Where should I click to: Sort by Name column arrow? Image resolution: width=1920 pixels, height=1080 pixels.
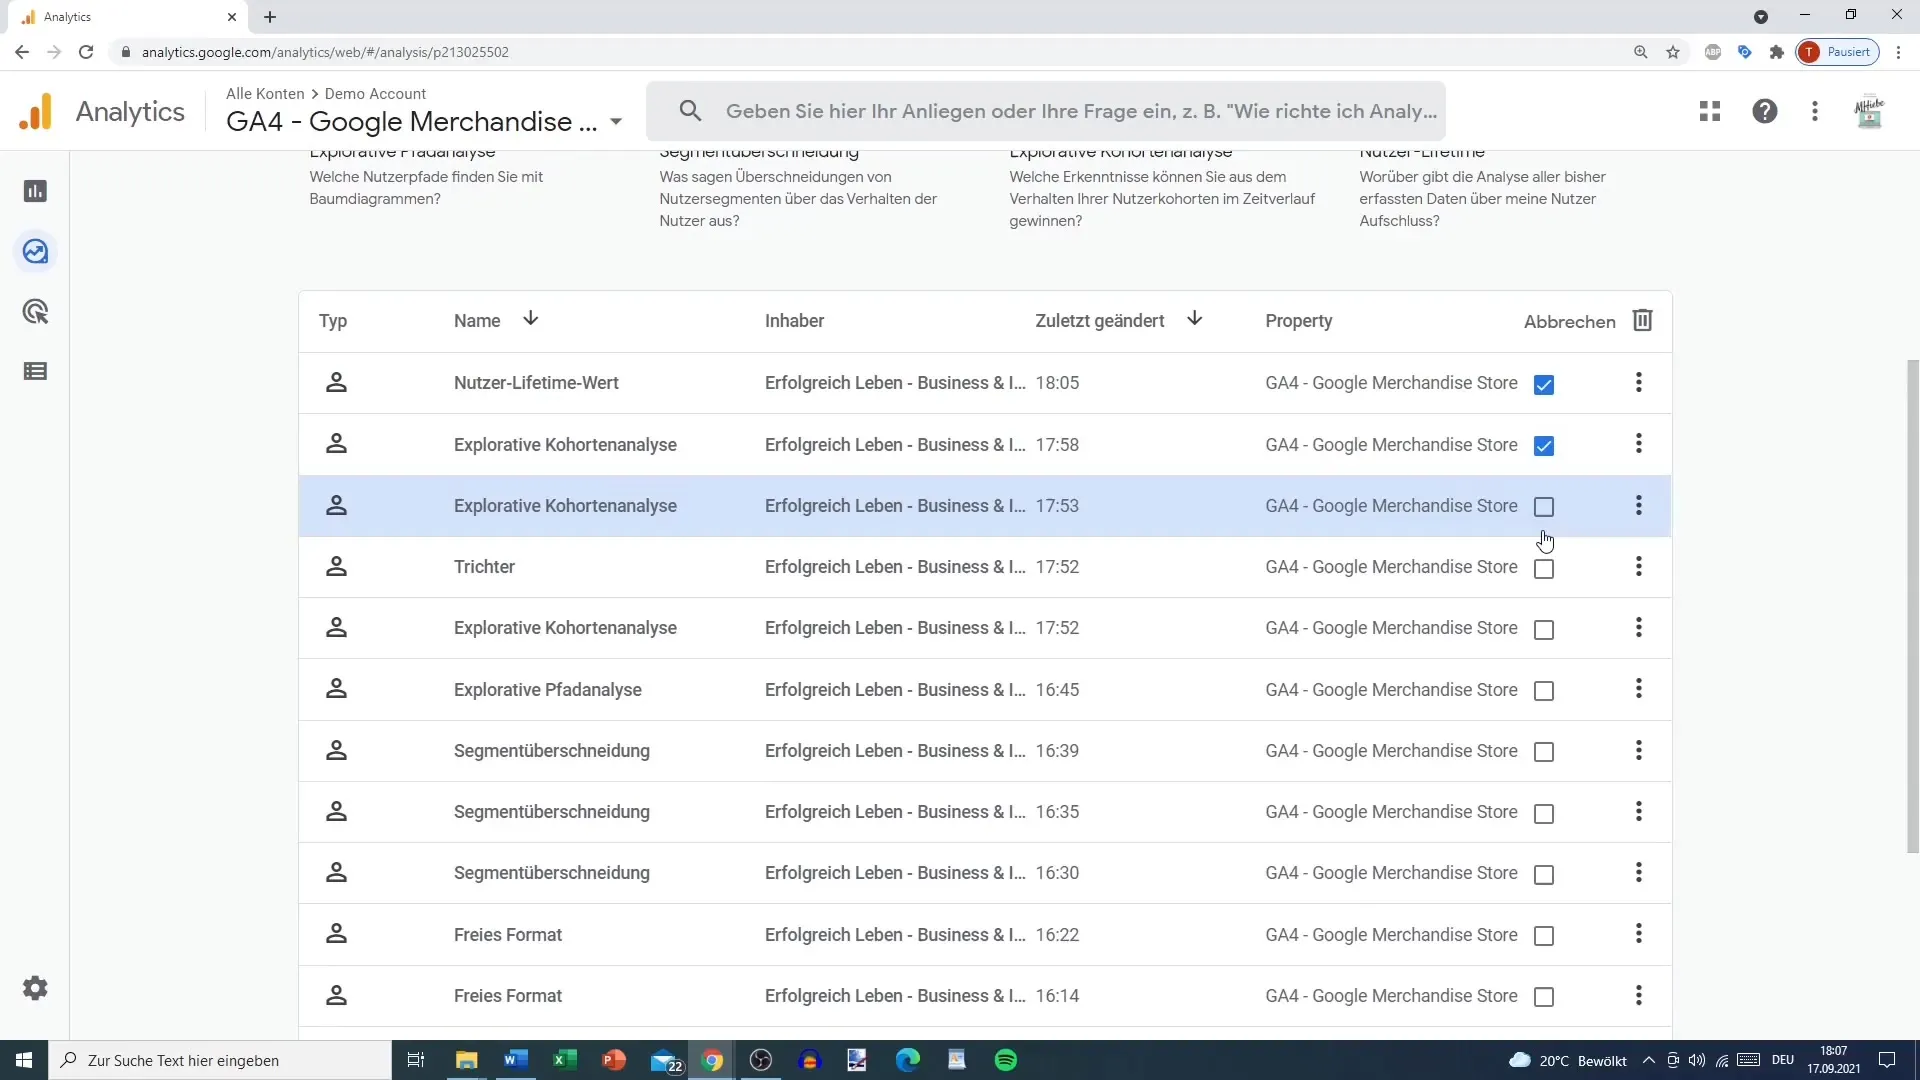[531, 318]
